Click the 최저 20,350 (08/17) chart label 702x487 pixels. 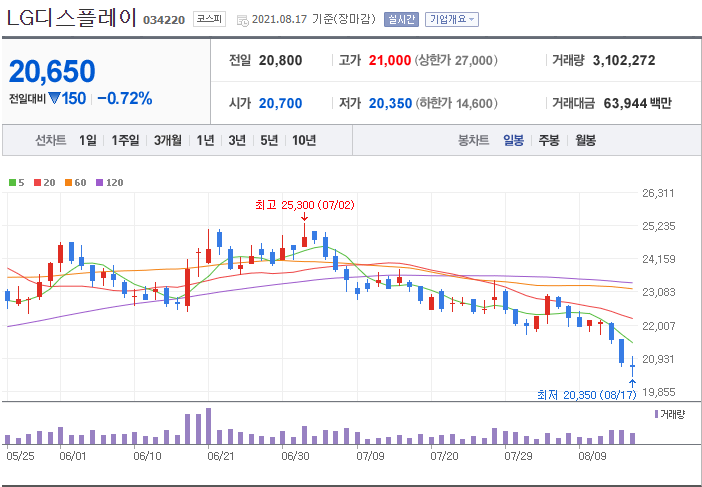586,395
